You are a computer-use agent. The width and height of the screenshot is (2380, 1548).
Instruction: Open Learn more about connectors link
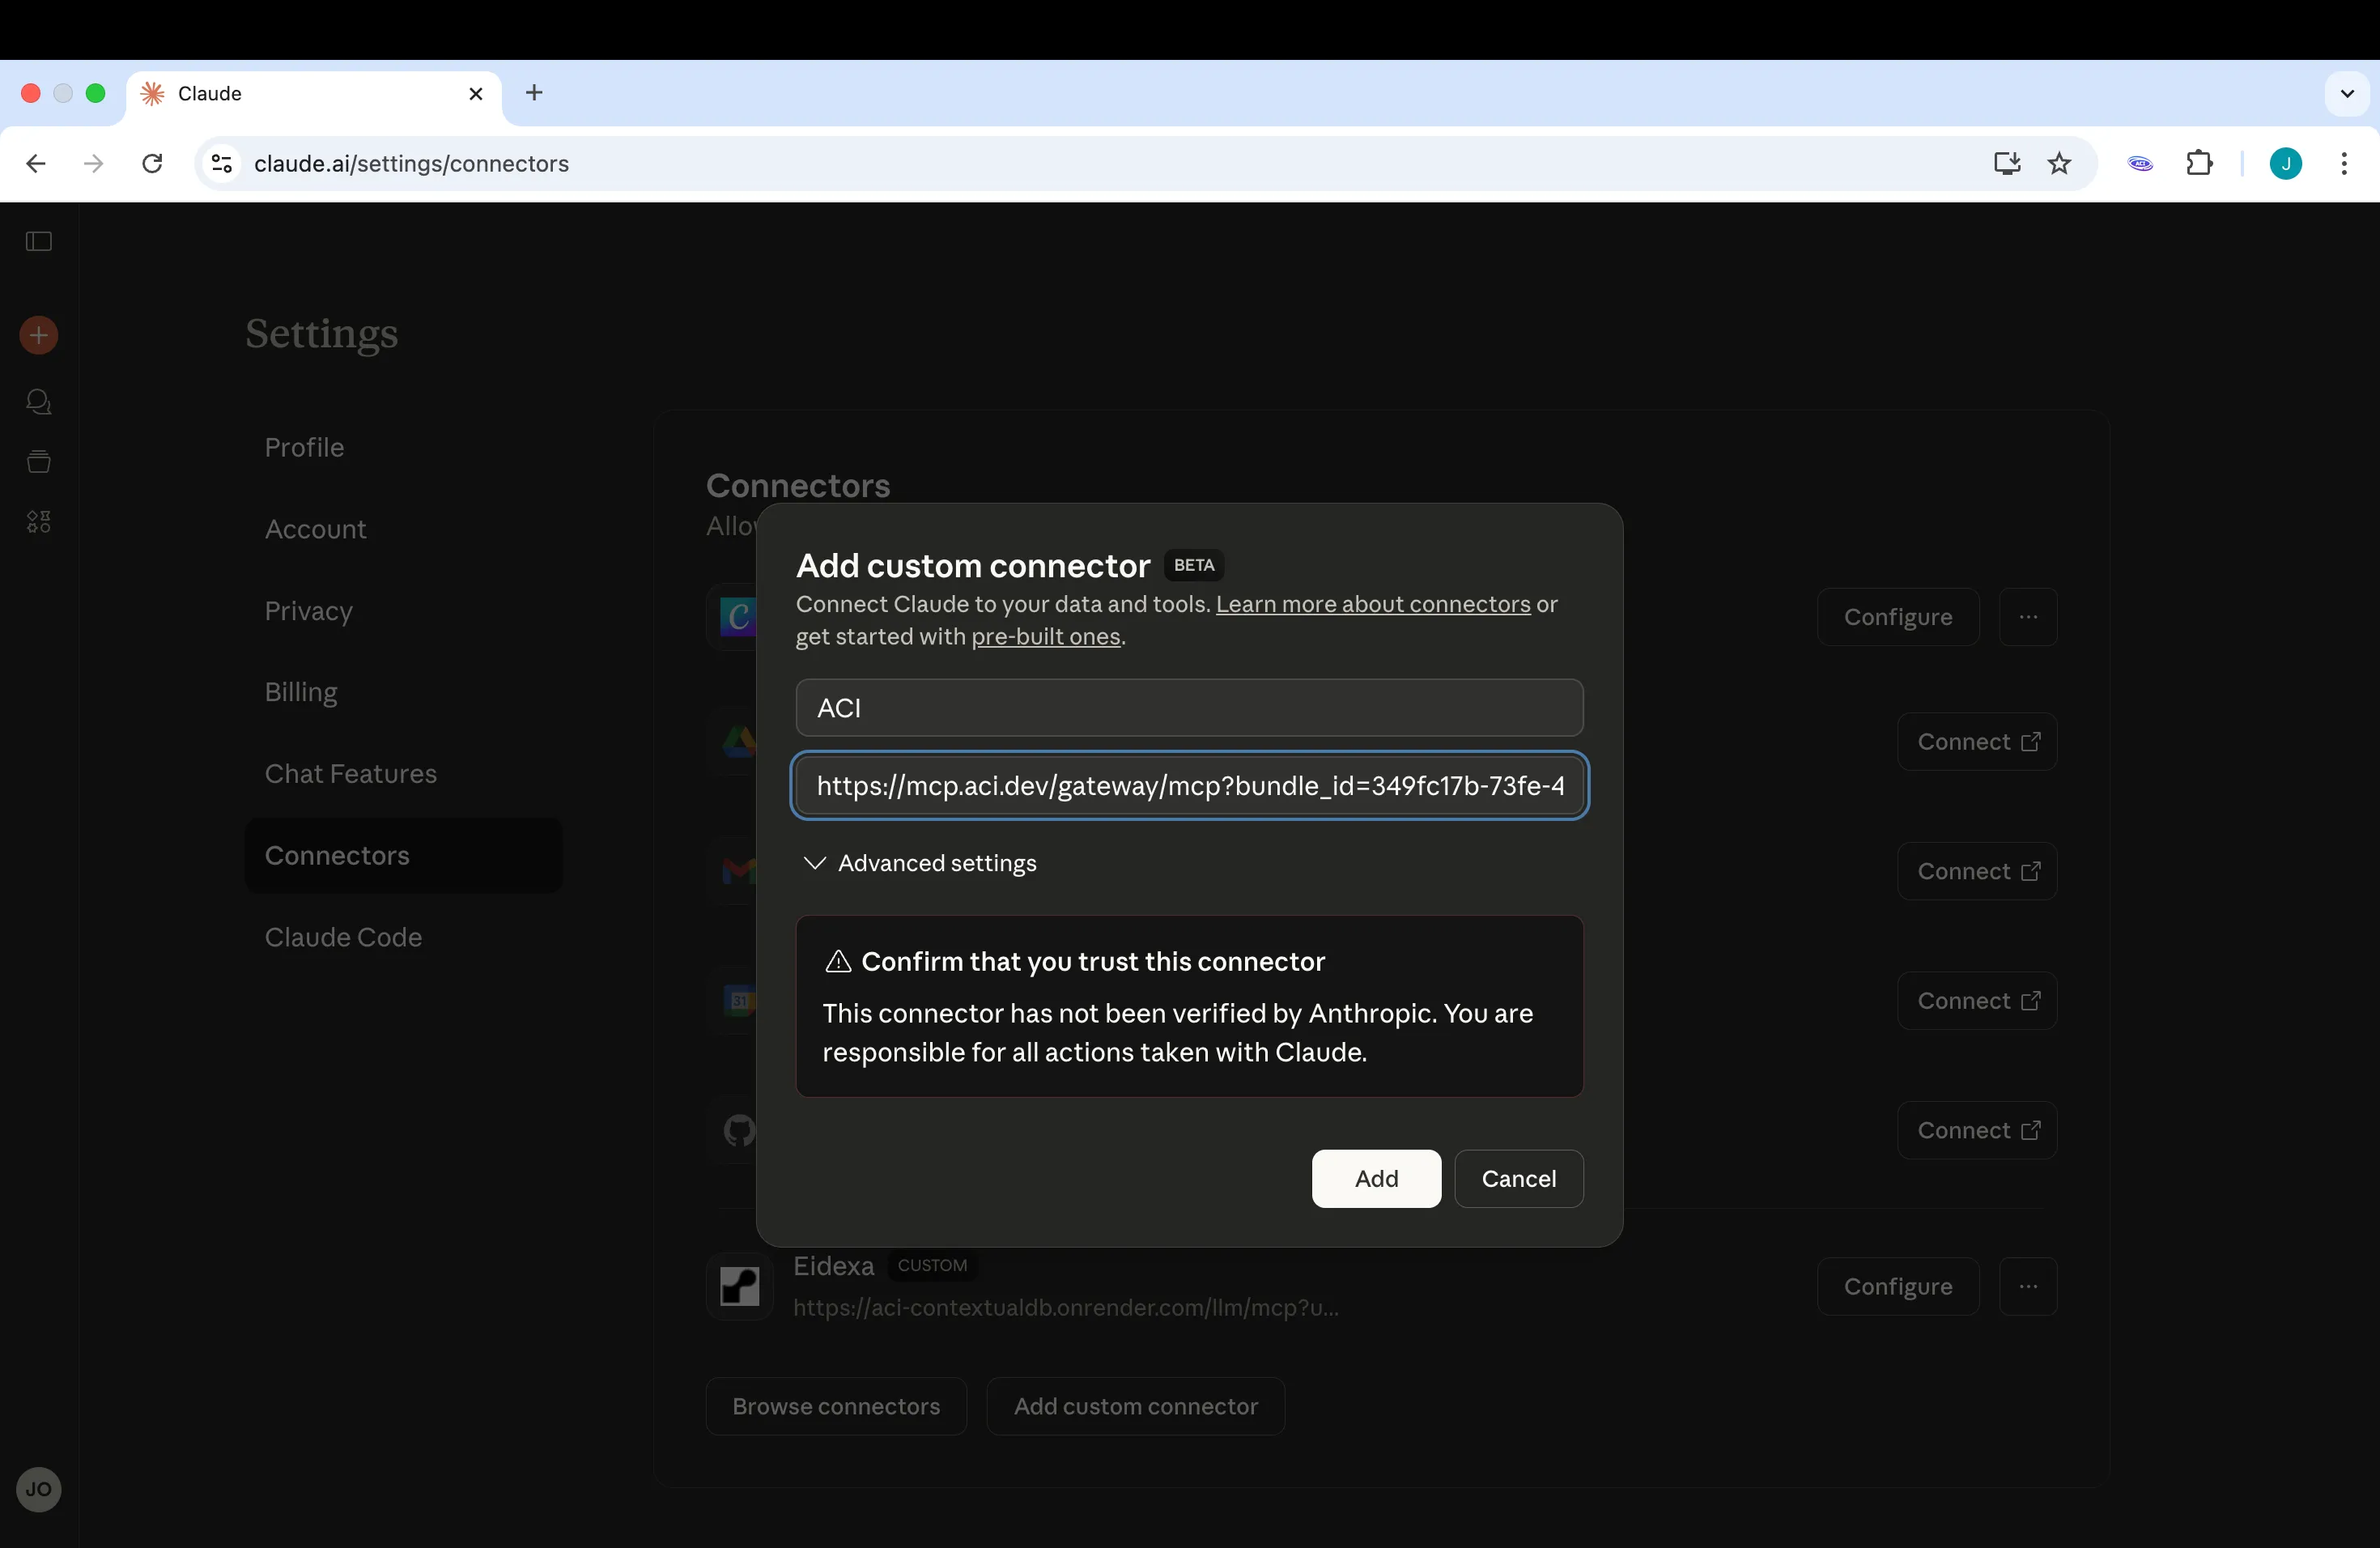coord(1373,604)
